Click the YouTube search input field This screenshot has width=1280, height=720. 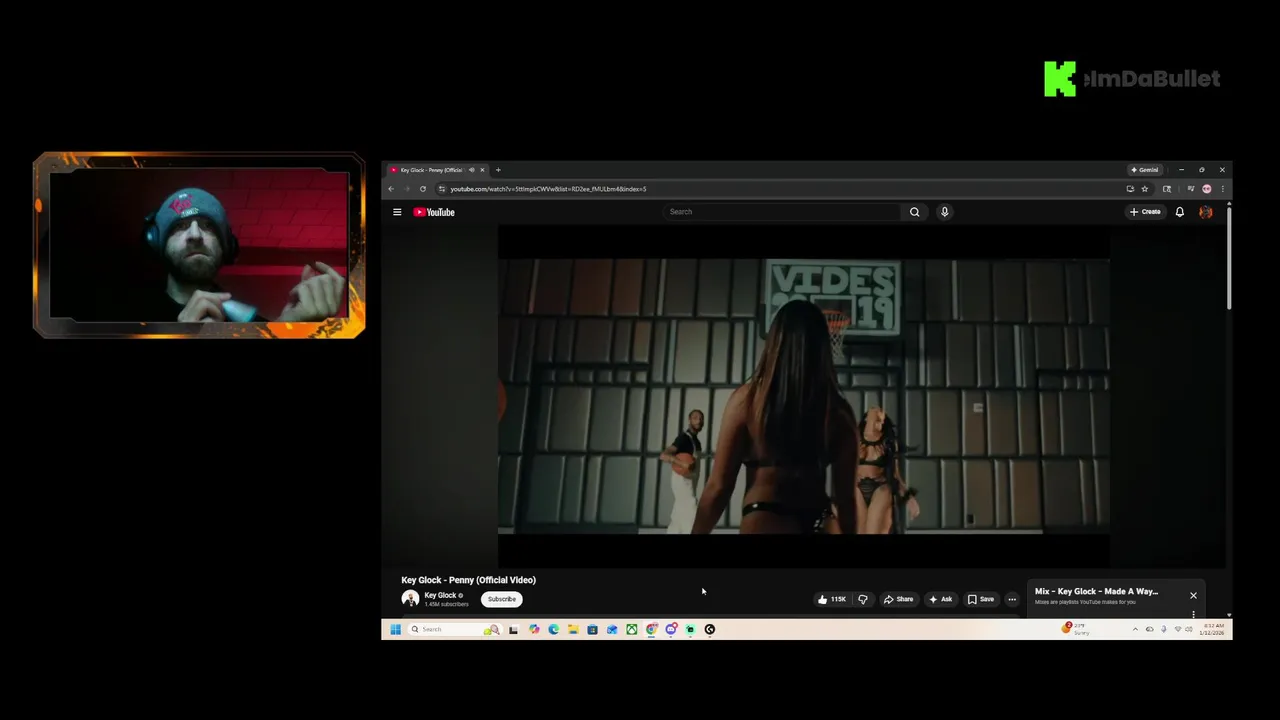point(782,212)
